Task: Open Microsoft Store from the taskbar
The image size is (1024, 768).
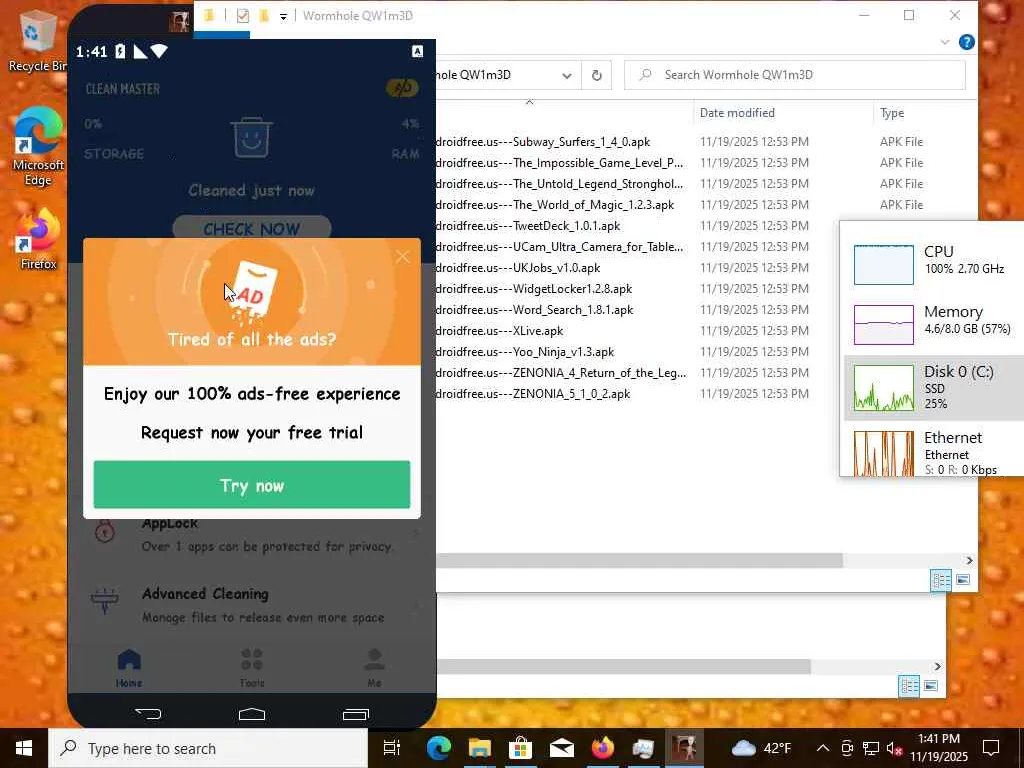Action: pyautogui.click(x=520, y=748)
